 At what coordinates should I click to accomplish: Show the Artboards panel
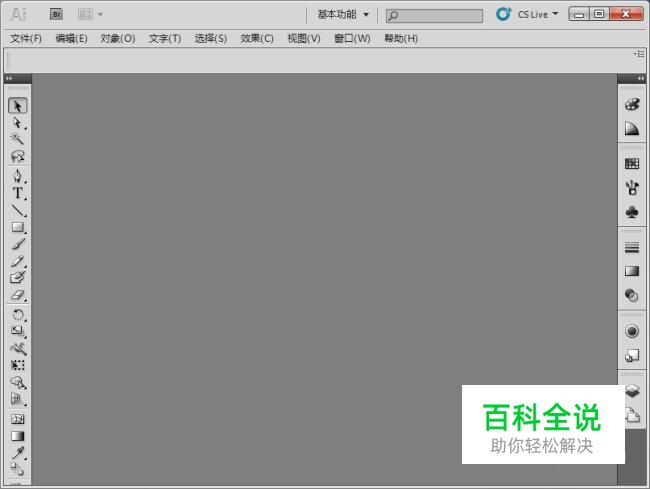633,415
